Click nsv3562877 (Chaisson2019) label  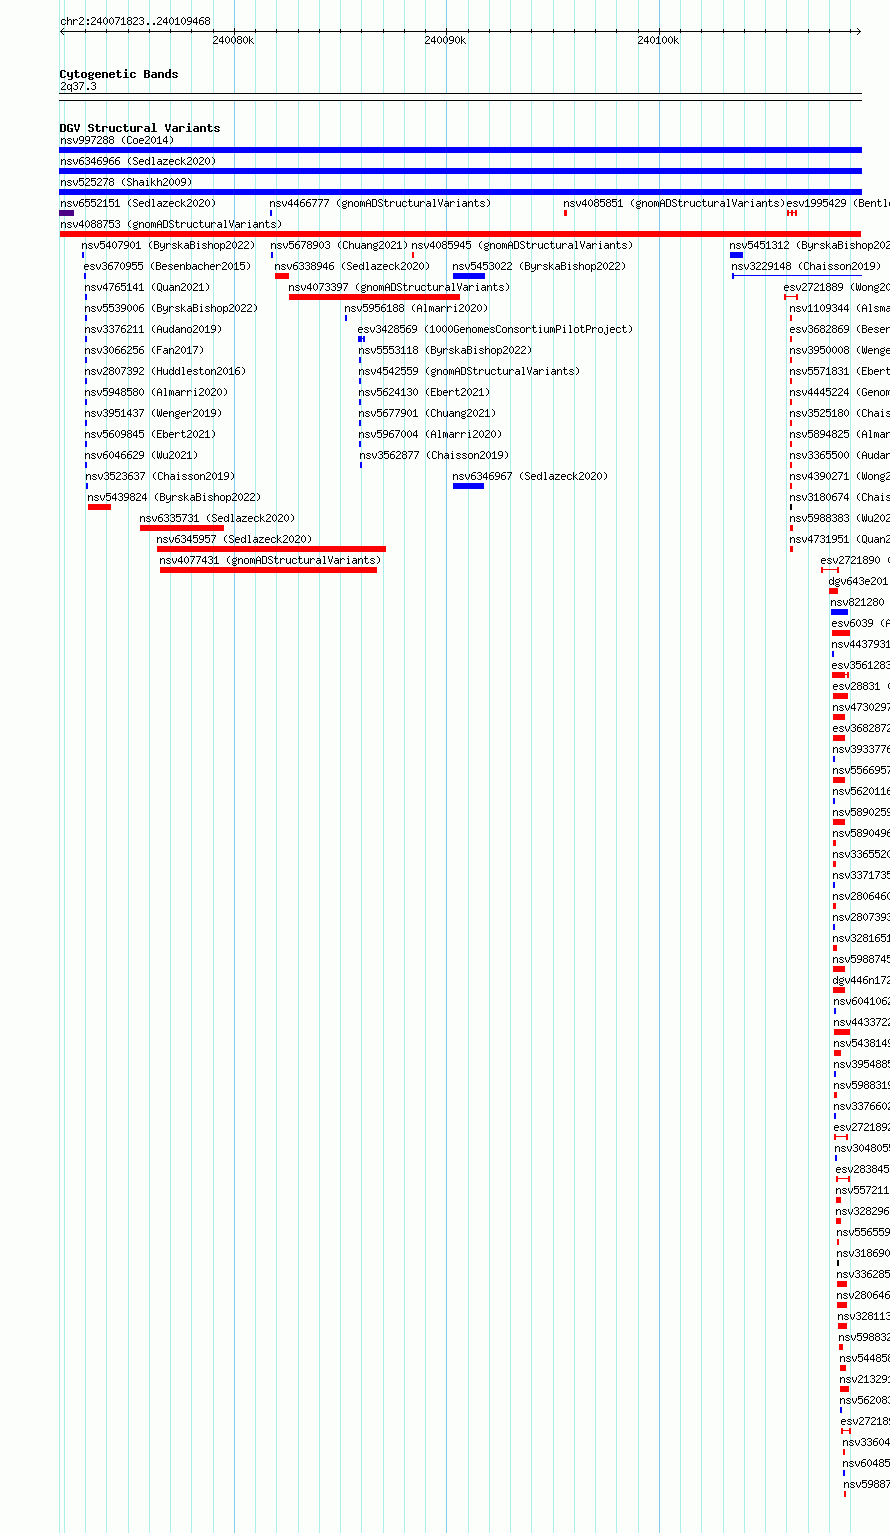(434, 455)
